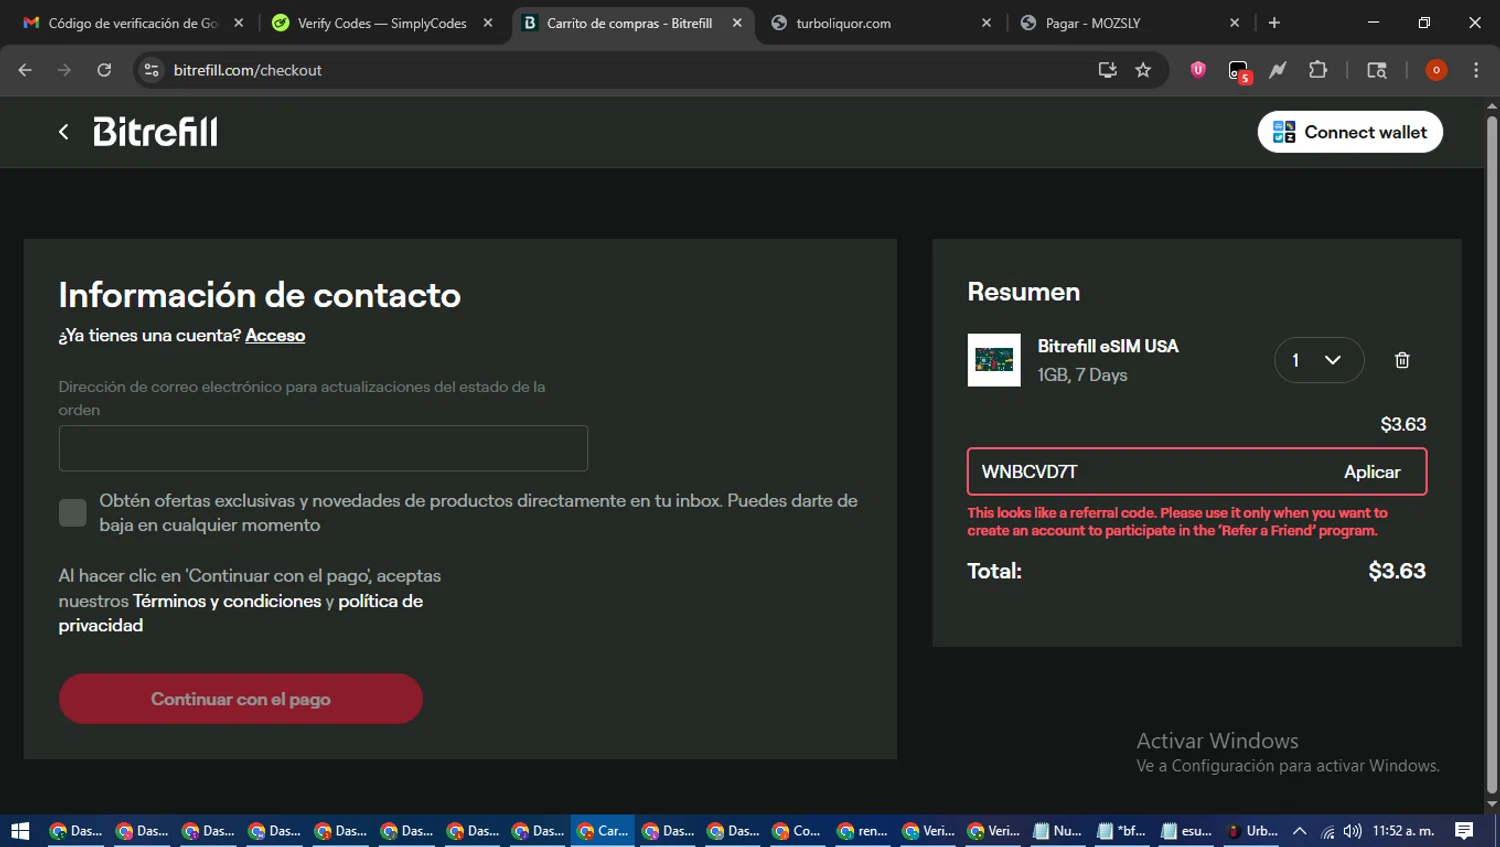The image size is (1500, 847).
Task: Tick the exclusive offers newsletter checkbox
Action: 73,513
